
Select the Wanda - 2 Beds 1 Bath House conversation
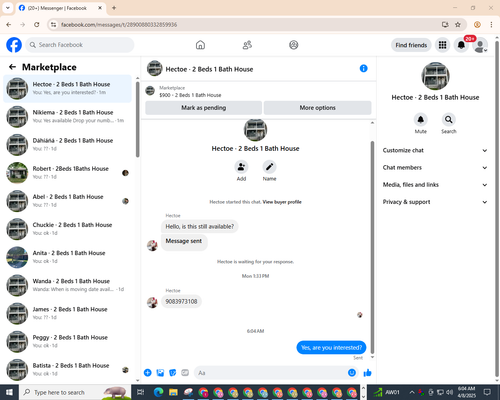pyautogui.click(x=67, y=285)
